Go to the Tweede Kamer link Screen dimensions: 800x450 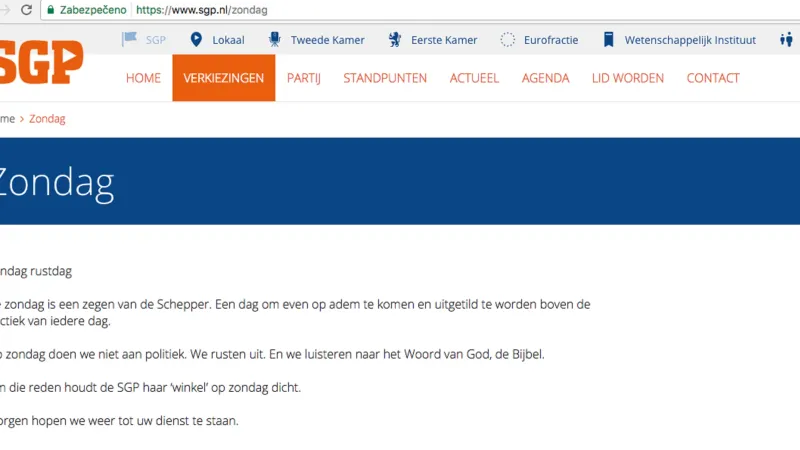click(328, 40)
